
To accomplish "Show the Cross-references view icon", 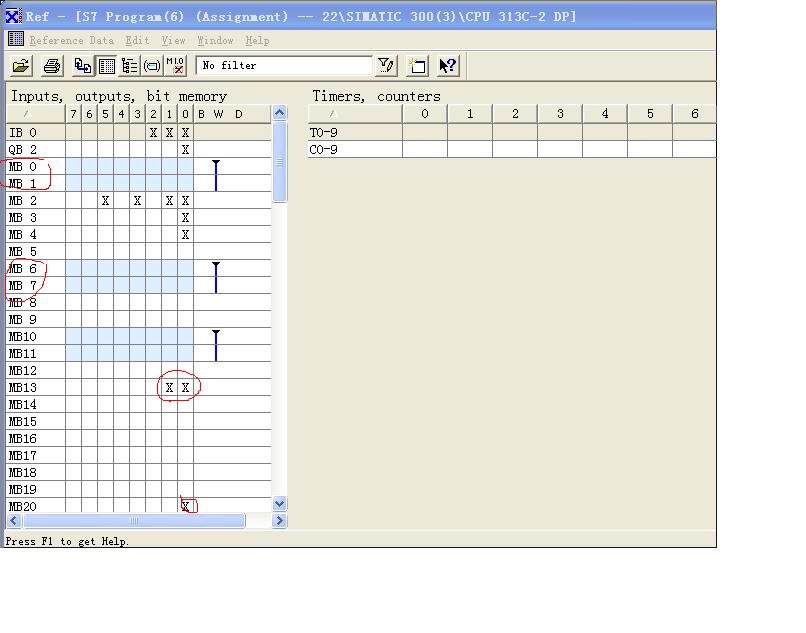I will coord(82,66).
